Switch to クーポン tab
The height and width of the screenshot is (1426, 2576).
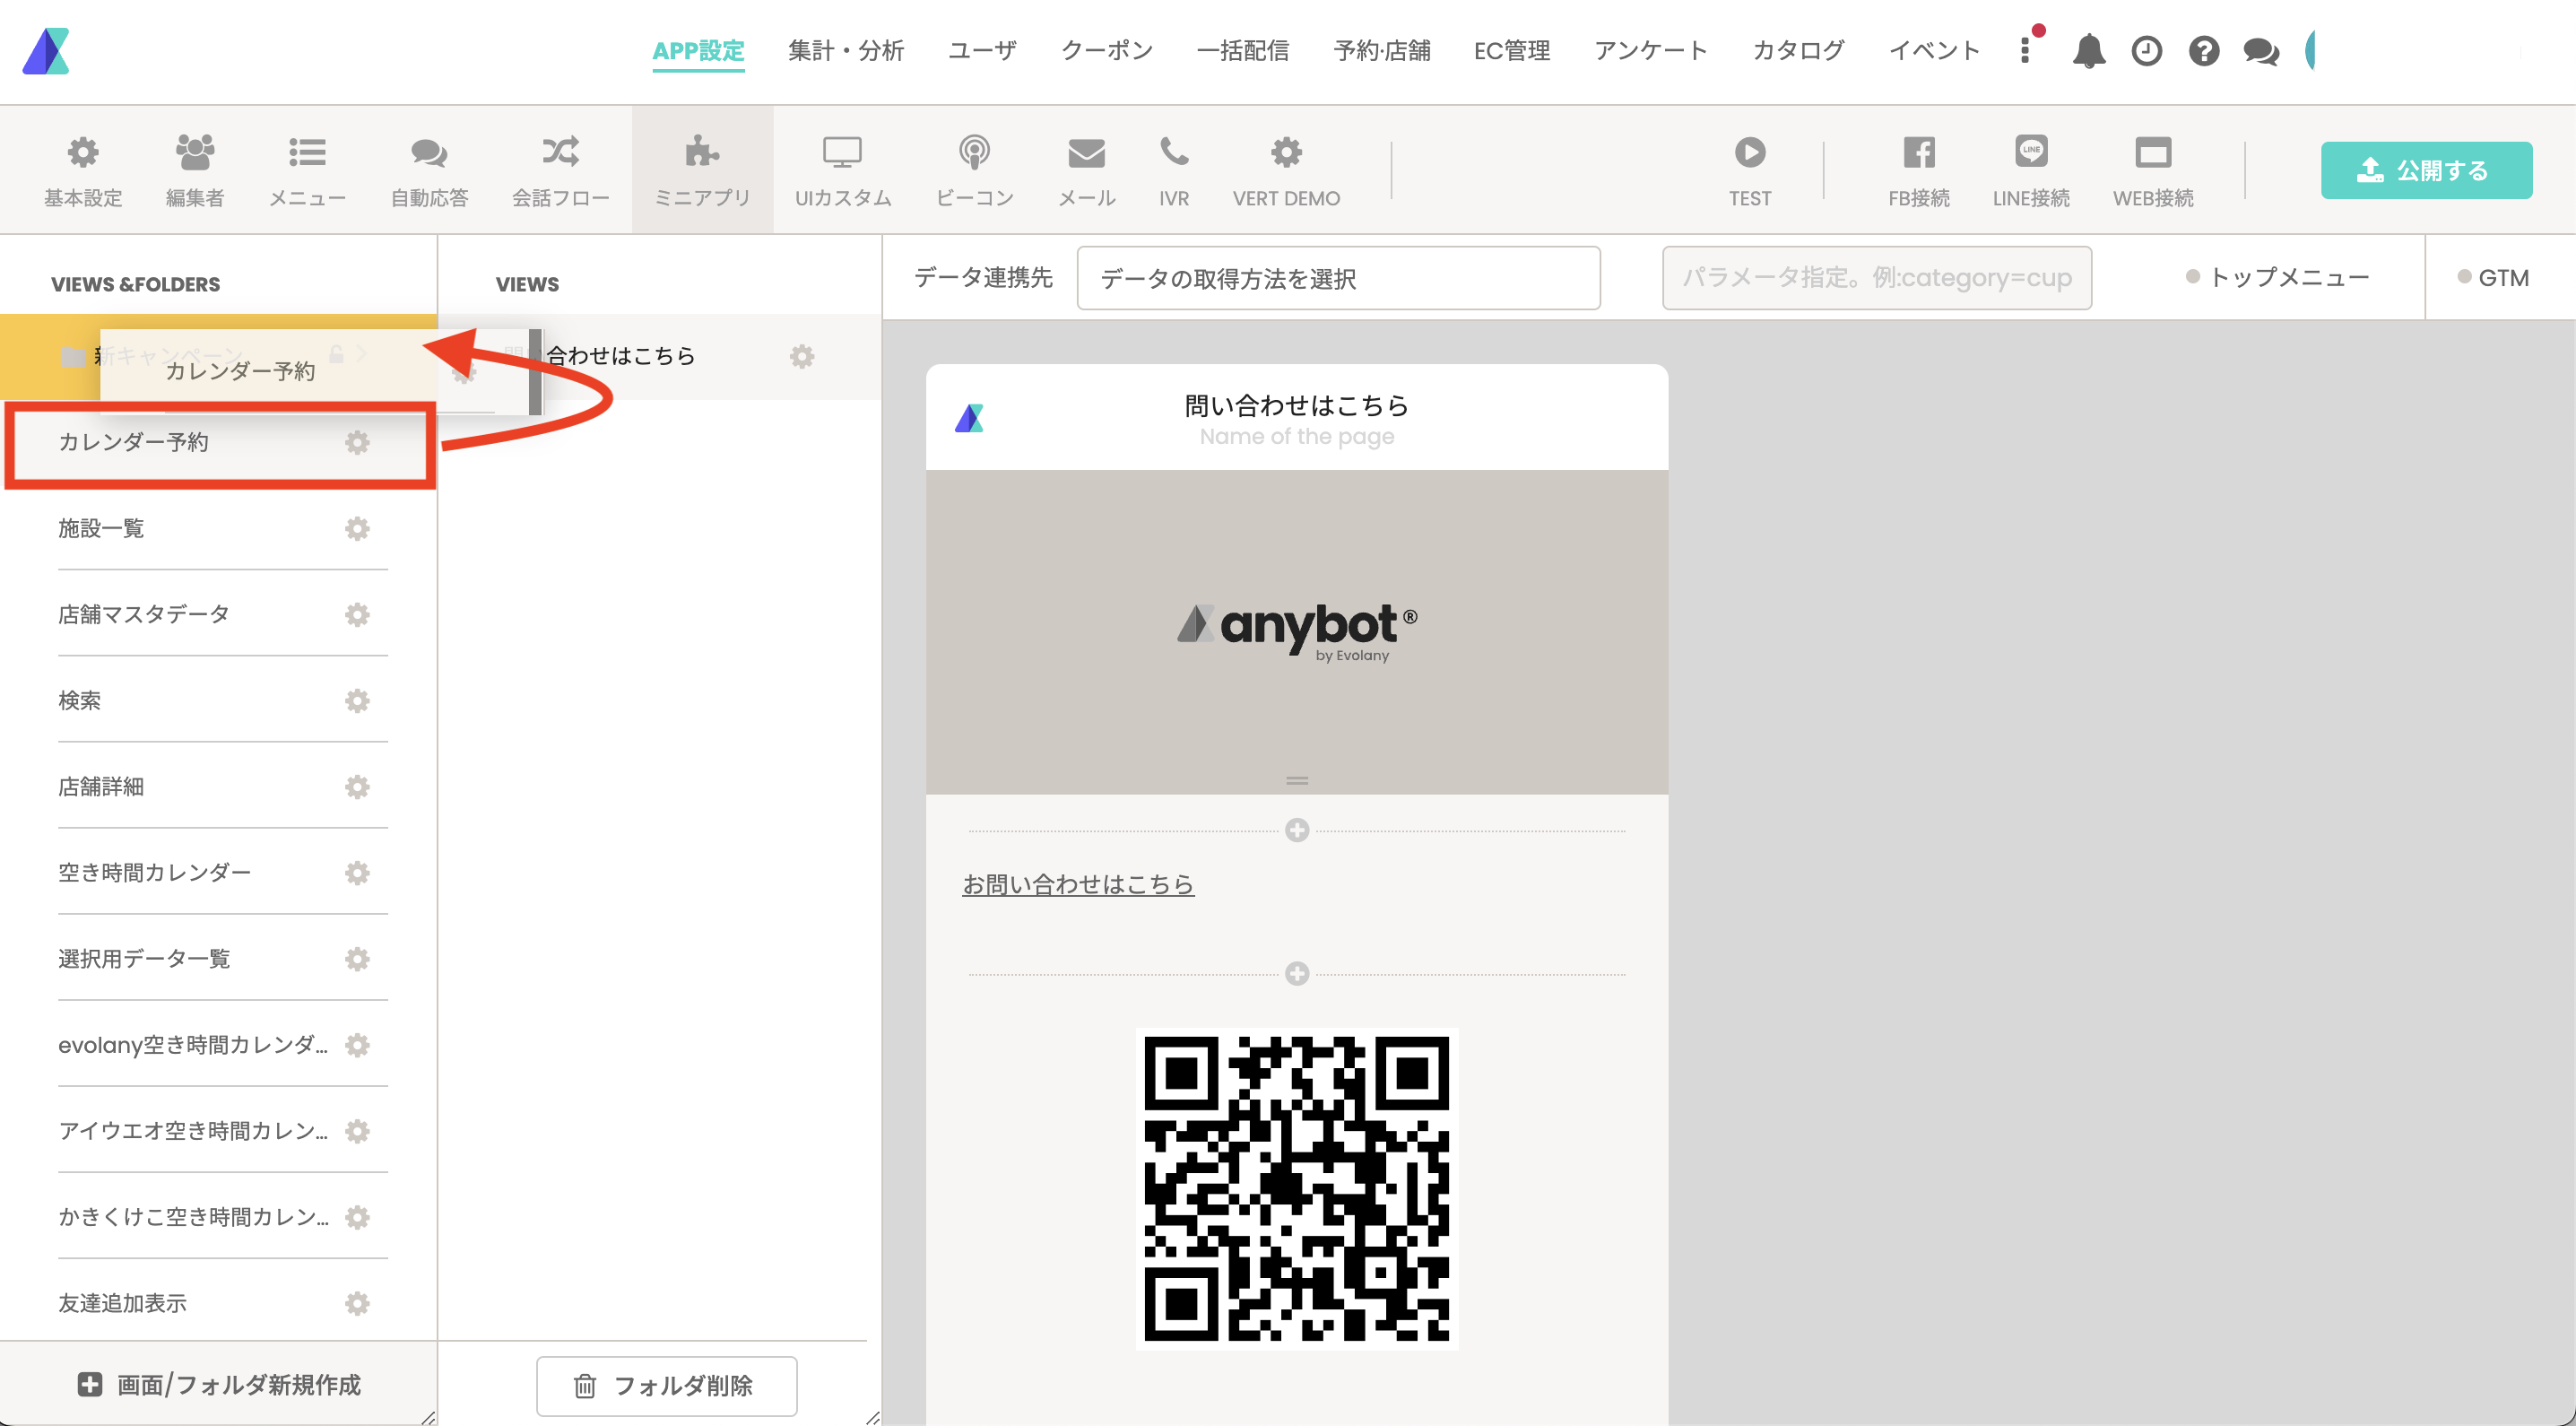point(1106,50)
